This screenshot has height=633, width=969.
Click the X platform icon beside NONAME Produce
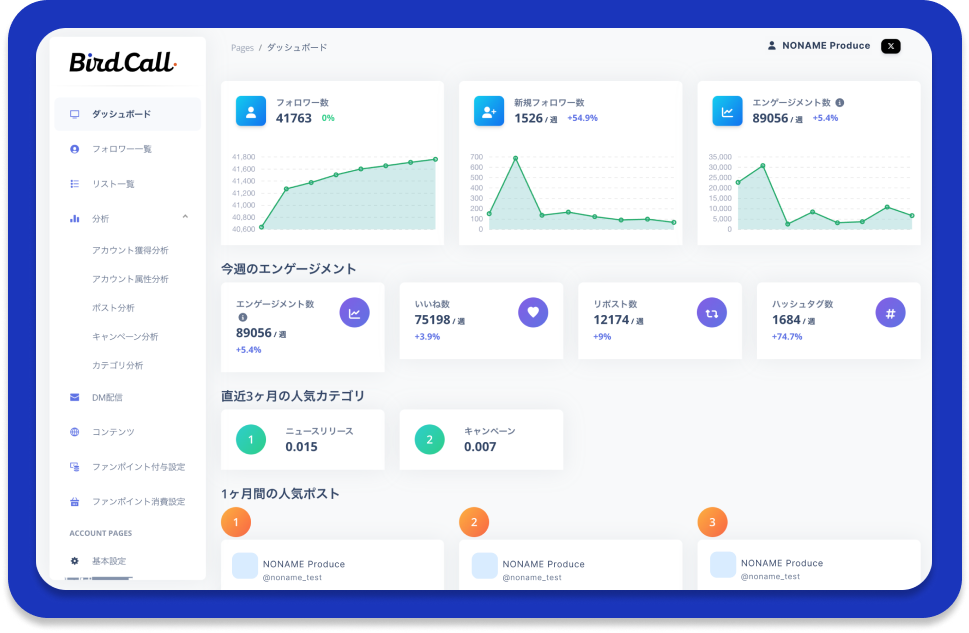point(890,46)
